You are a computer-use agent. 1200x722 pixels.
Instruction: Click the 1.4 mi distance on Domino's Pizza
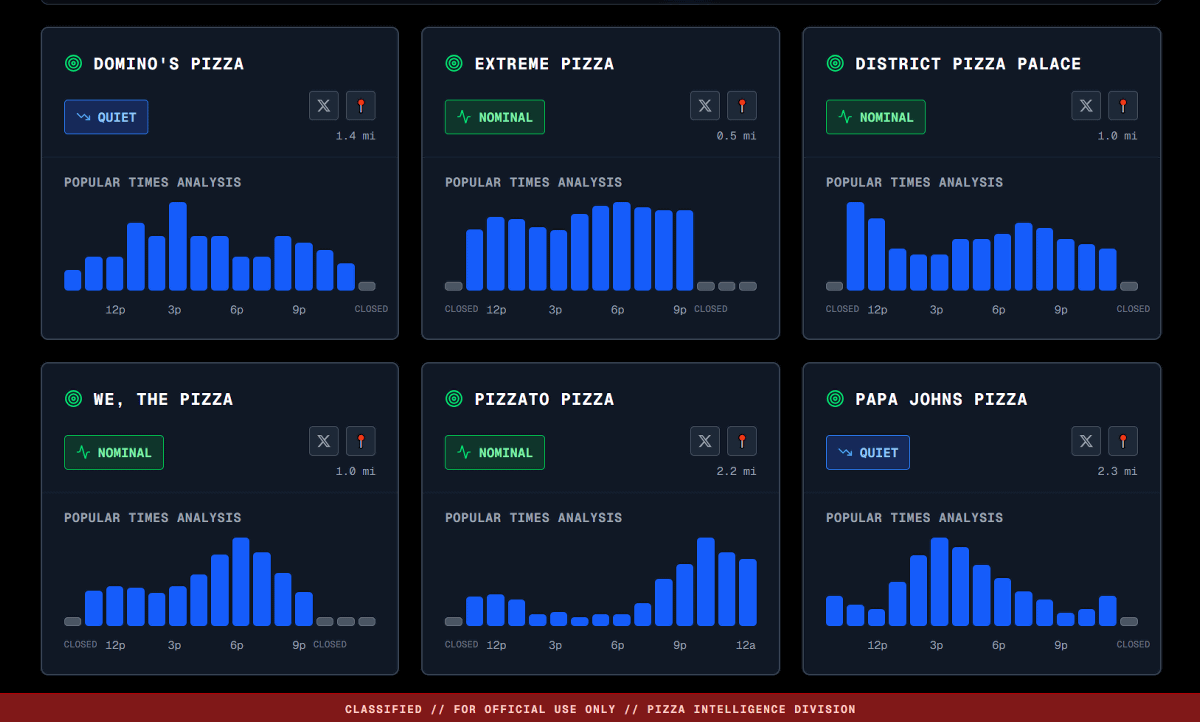356,136
